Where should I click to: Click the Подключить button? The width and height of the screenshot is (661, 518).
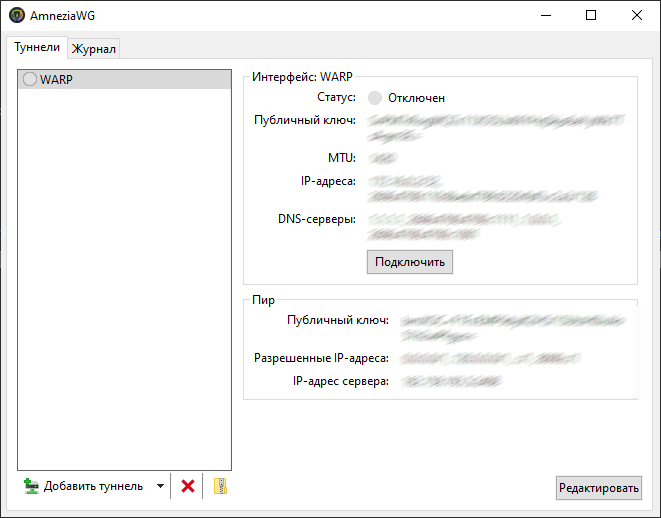[x=410, y=262]
